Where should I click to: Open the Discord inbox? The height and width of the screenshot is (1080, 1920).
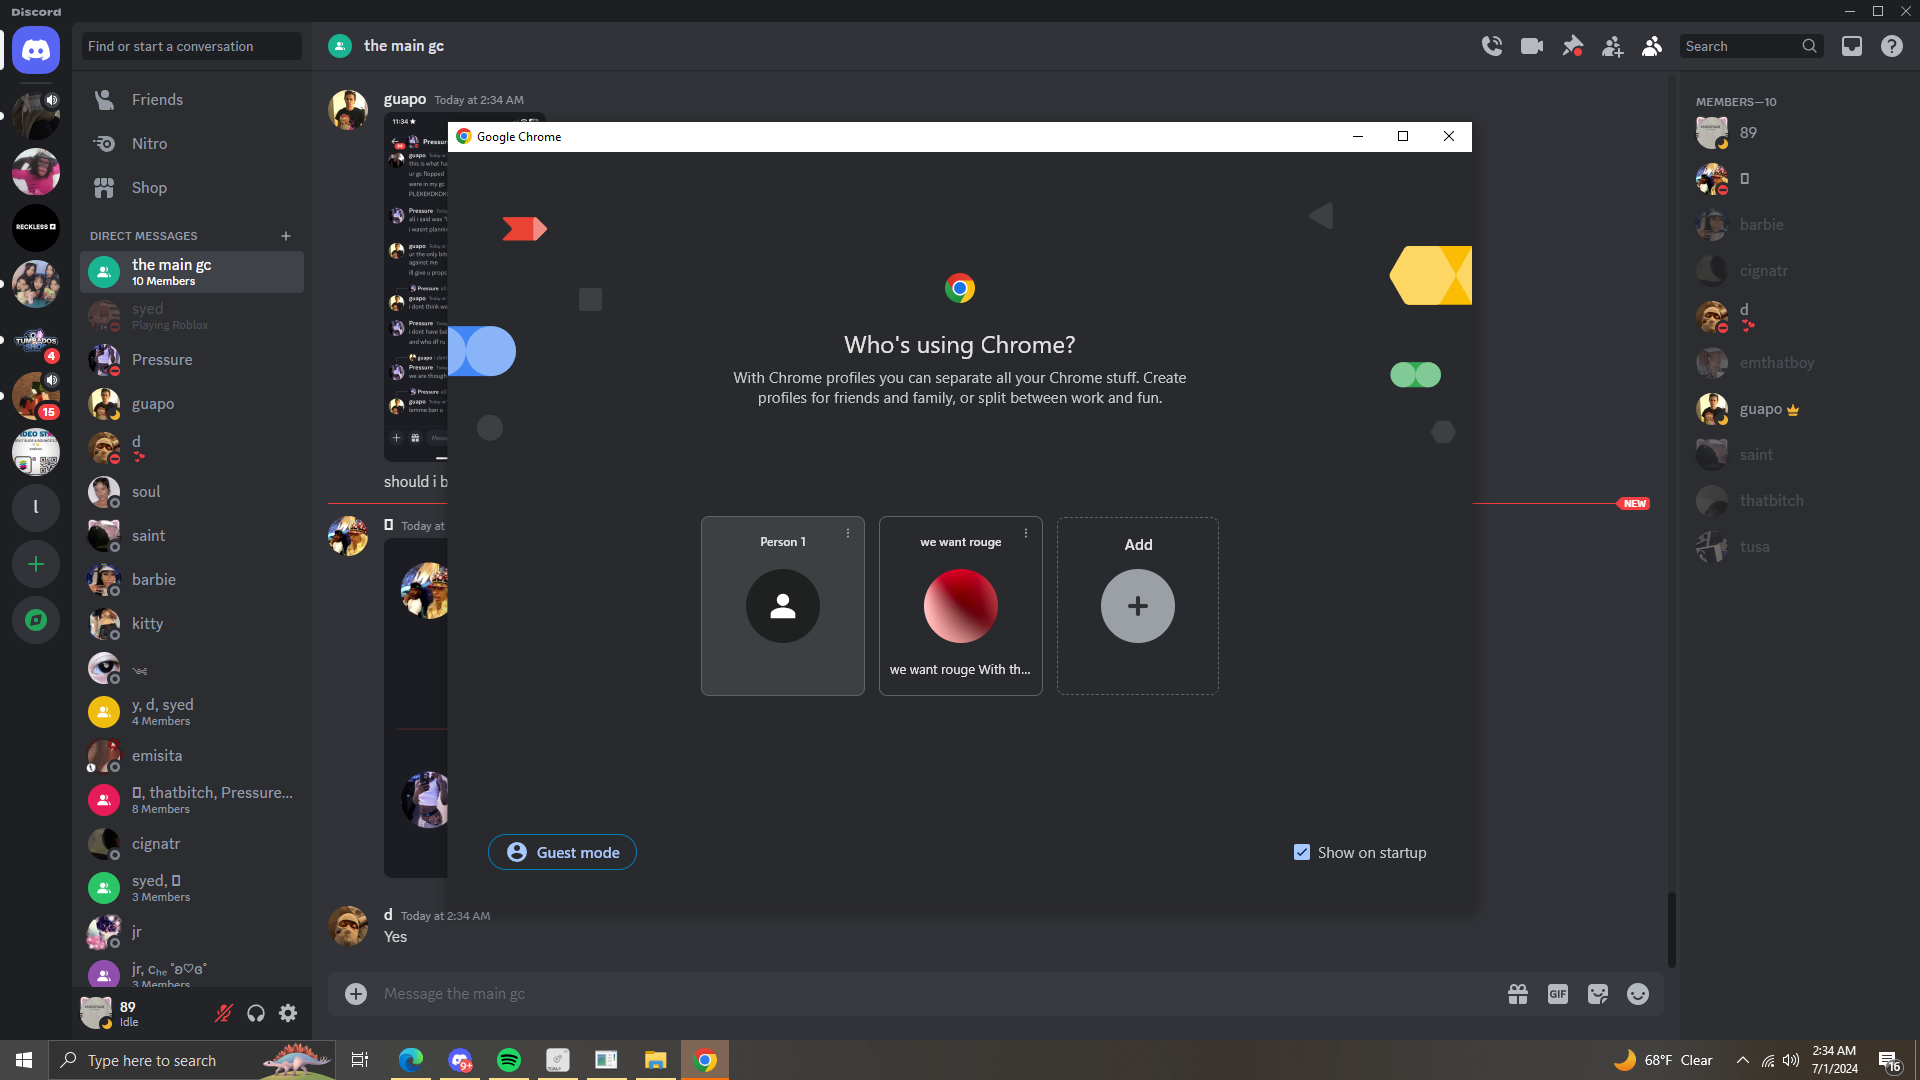point(1852,46)
